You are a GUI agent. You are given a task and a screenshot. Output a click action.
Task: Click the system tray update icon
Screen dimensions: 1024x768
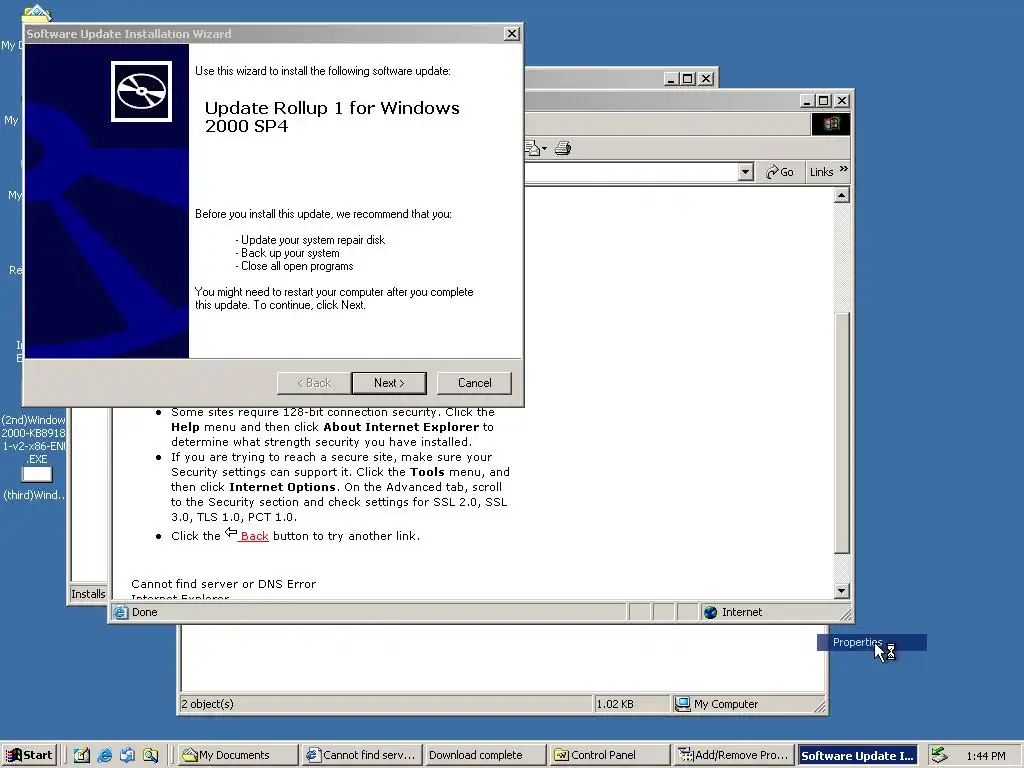coord(939,755)
